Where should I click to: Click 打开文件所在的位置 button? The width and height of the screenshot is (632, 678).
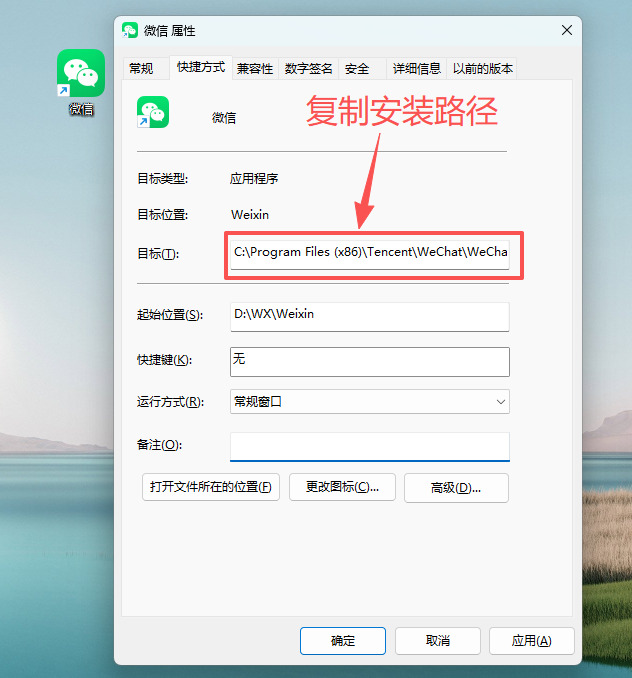coord(211,487)
